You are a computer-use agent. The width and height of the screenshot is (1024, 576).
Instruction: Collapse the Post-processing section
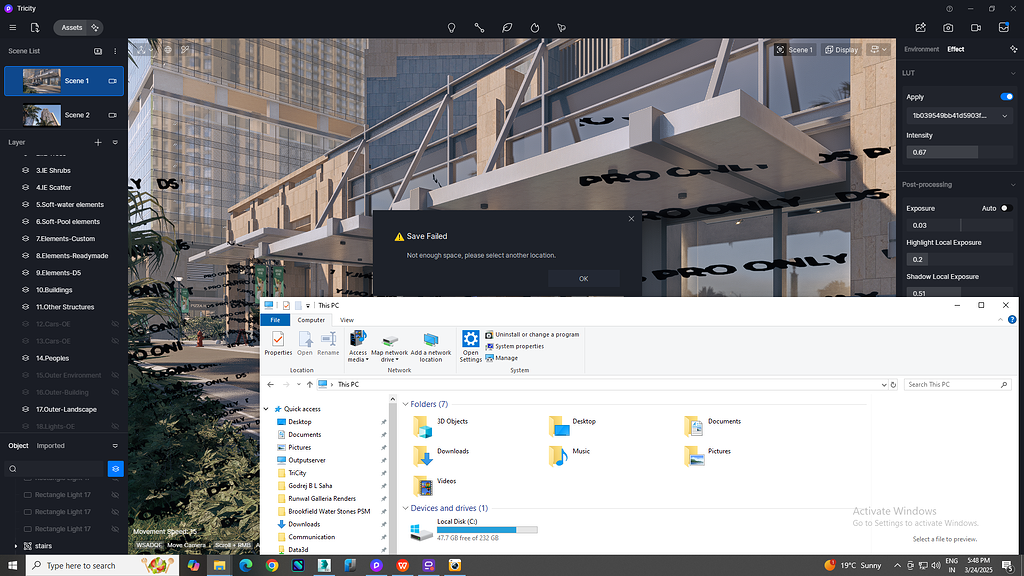pyautogui.click(x=1011, y=183)
